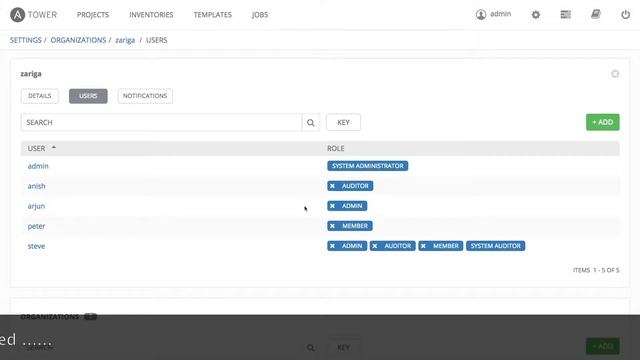Go to Projects menu
Screen dimensions: 640x360
pyautogui.click(x=93, y=15)
